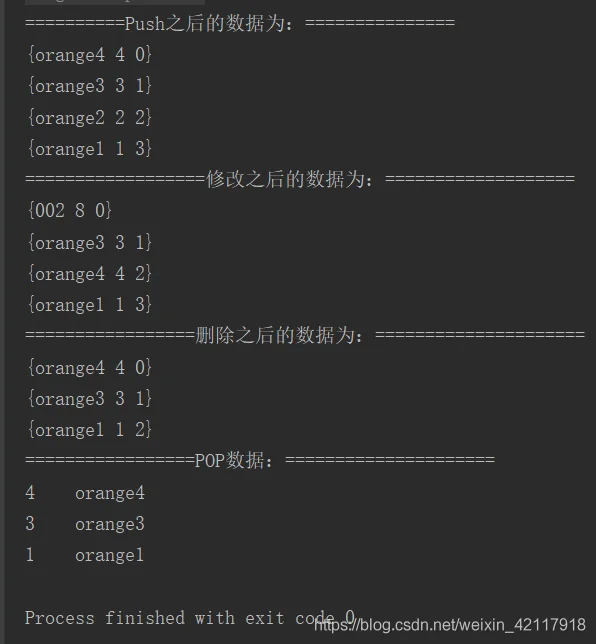Click 'Process finished with exit code 0' text
596x644 pixels.
click(x=190, y=618)
